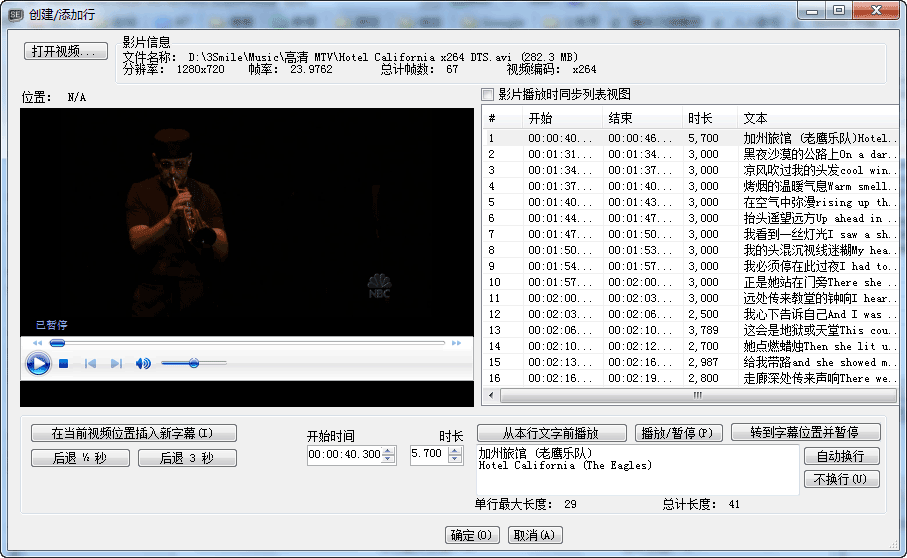Sort list by the 开始 column header
Viewport: 907px width, 558px height.
(x=562, y=119)
